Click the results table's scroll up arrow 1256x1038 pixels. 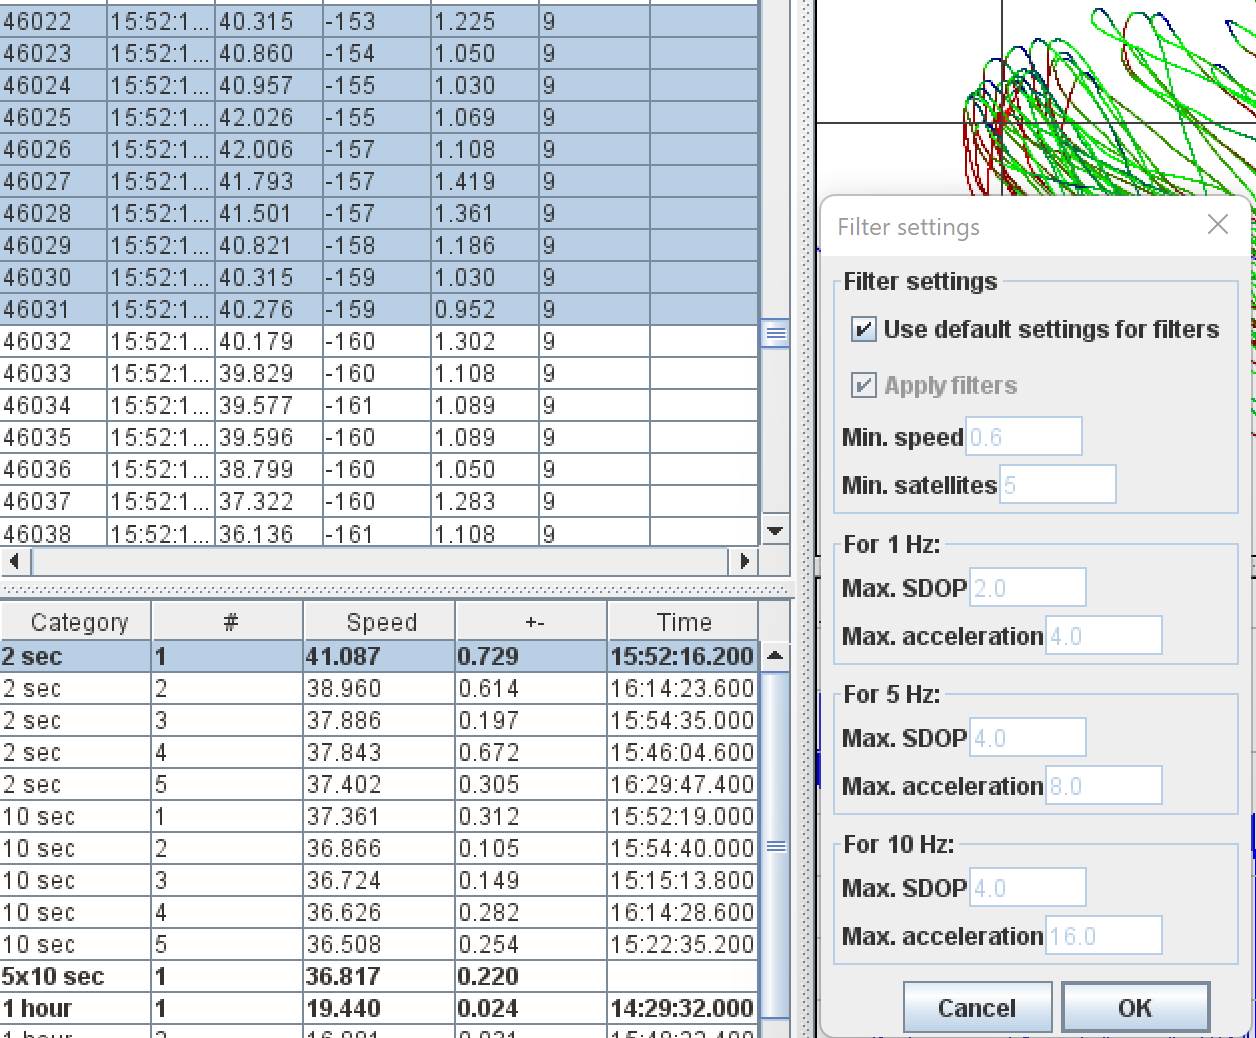[774, 656]
